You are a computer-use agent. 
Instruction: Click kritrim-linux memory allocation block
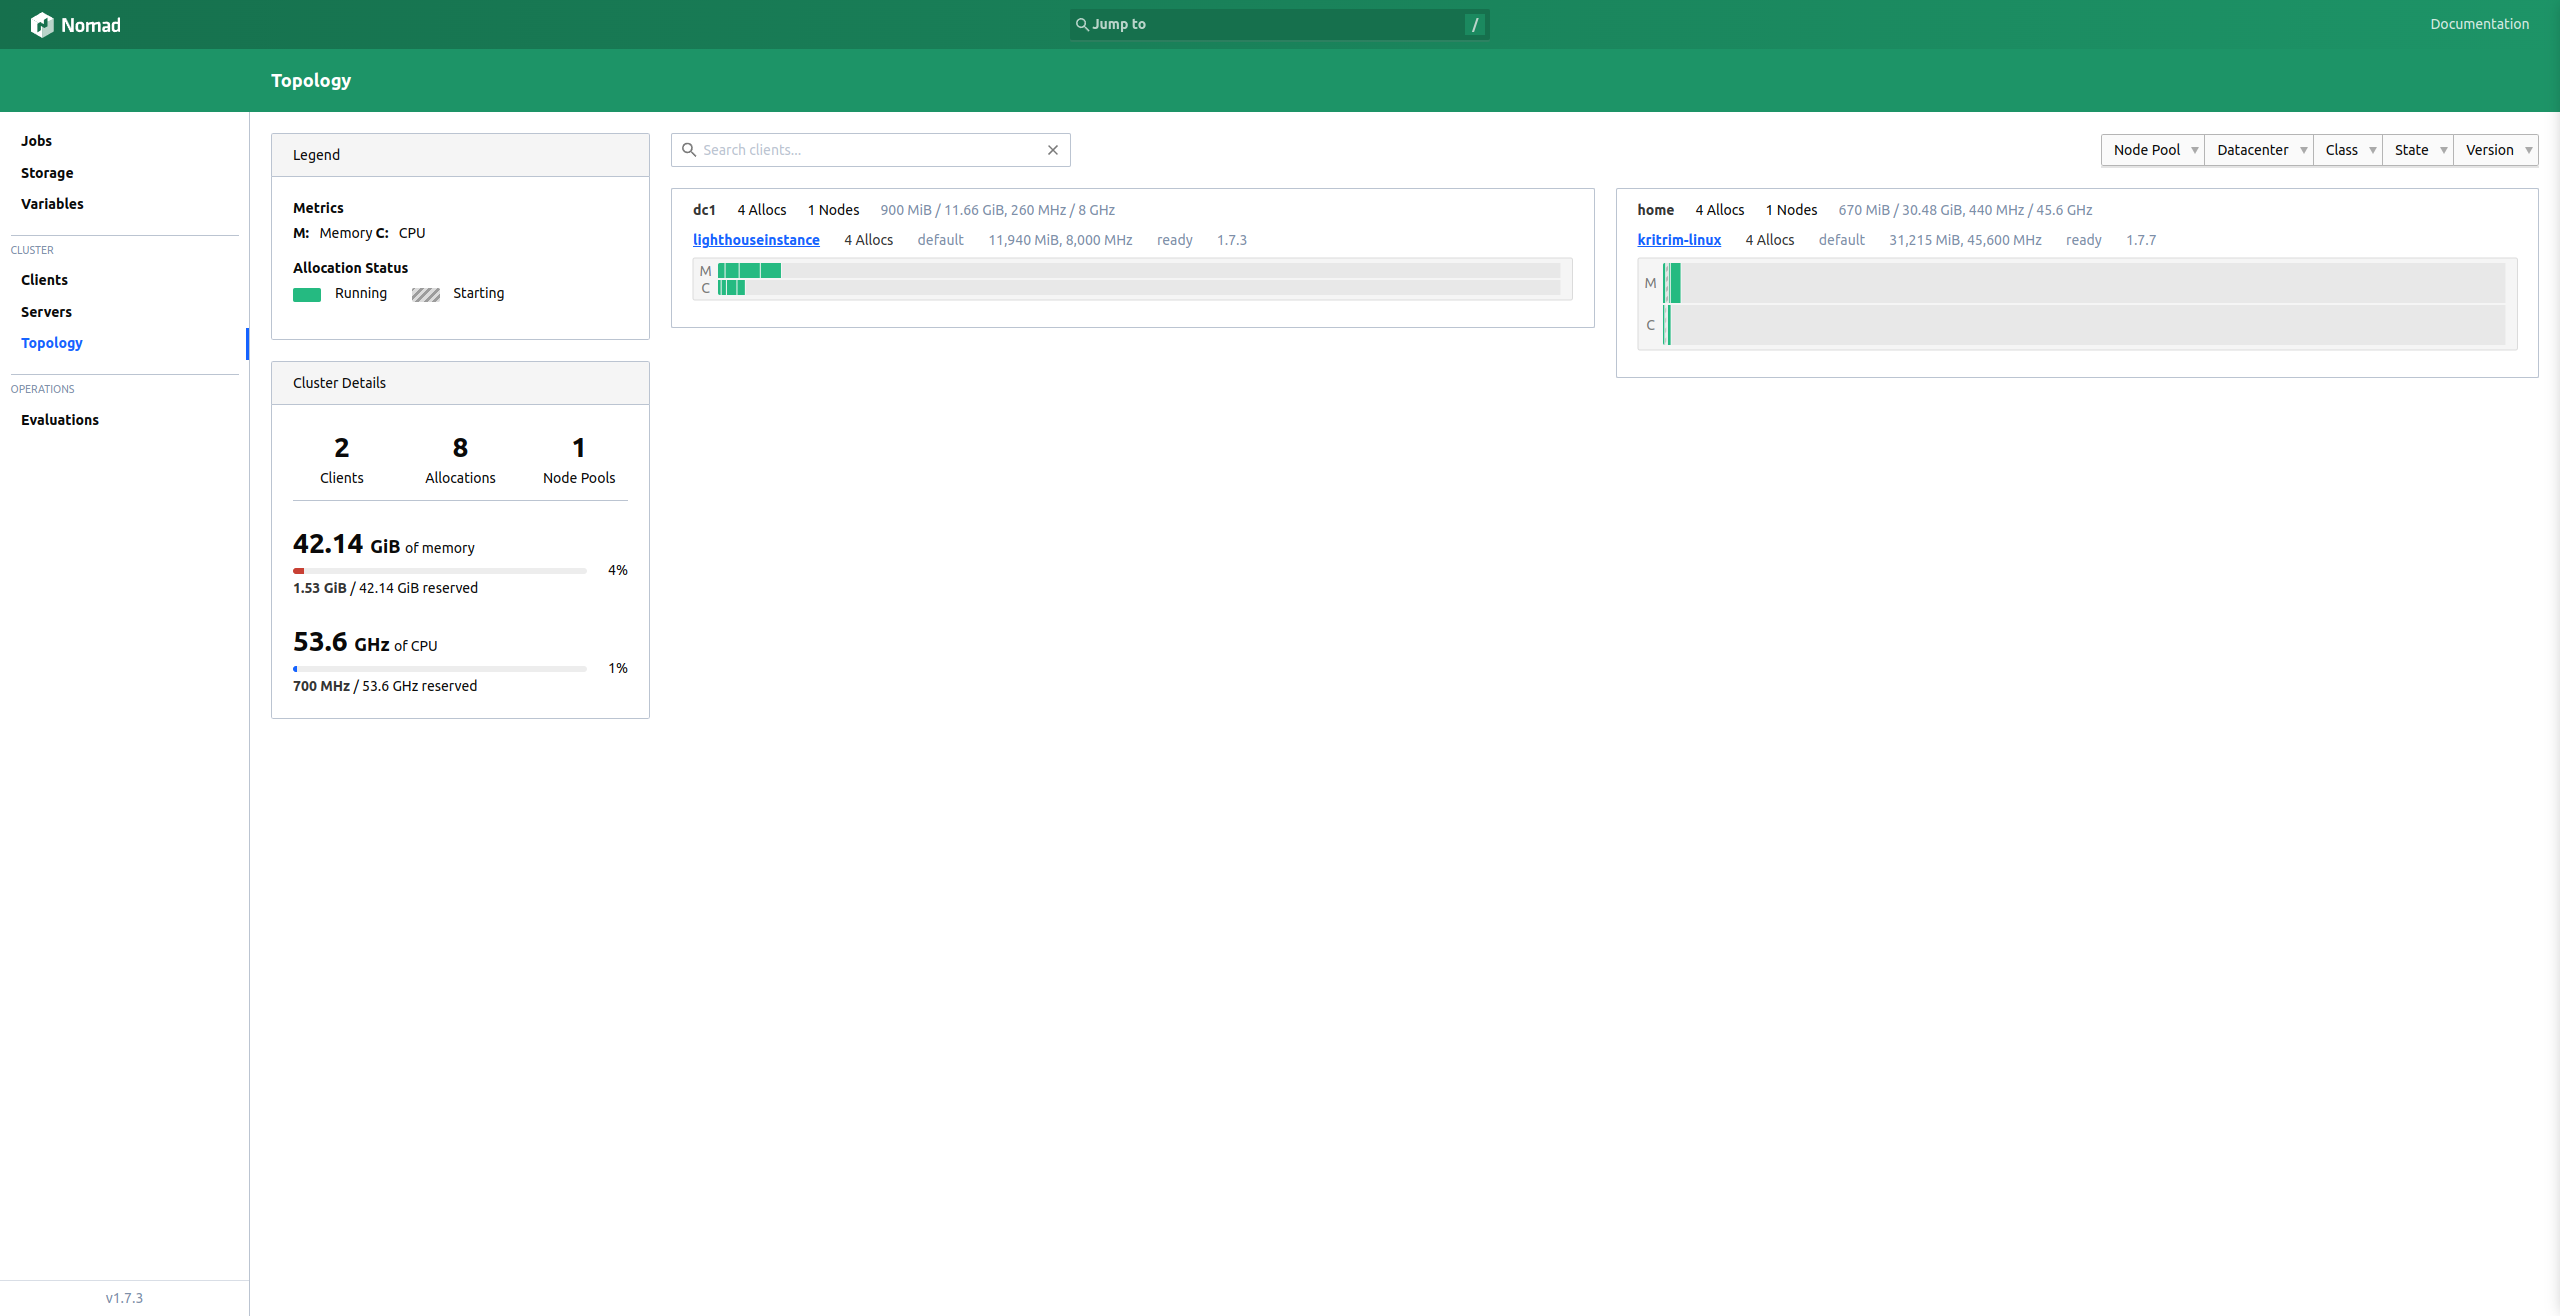click(x=1674, y=283)
